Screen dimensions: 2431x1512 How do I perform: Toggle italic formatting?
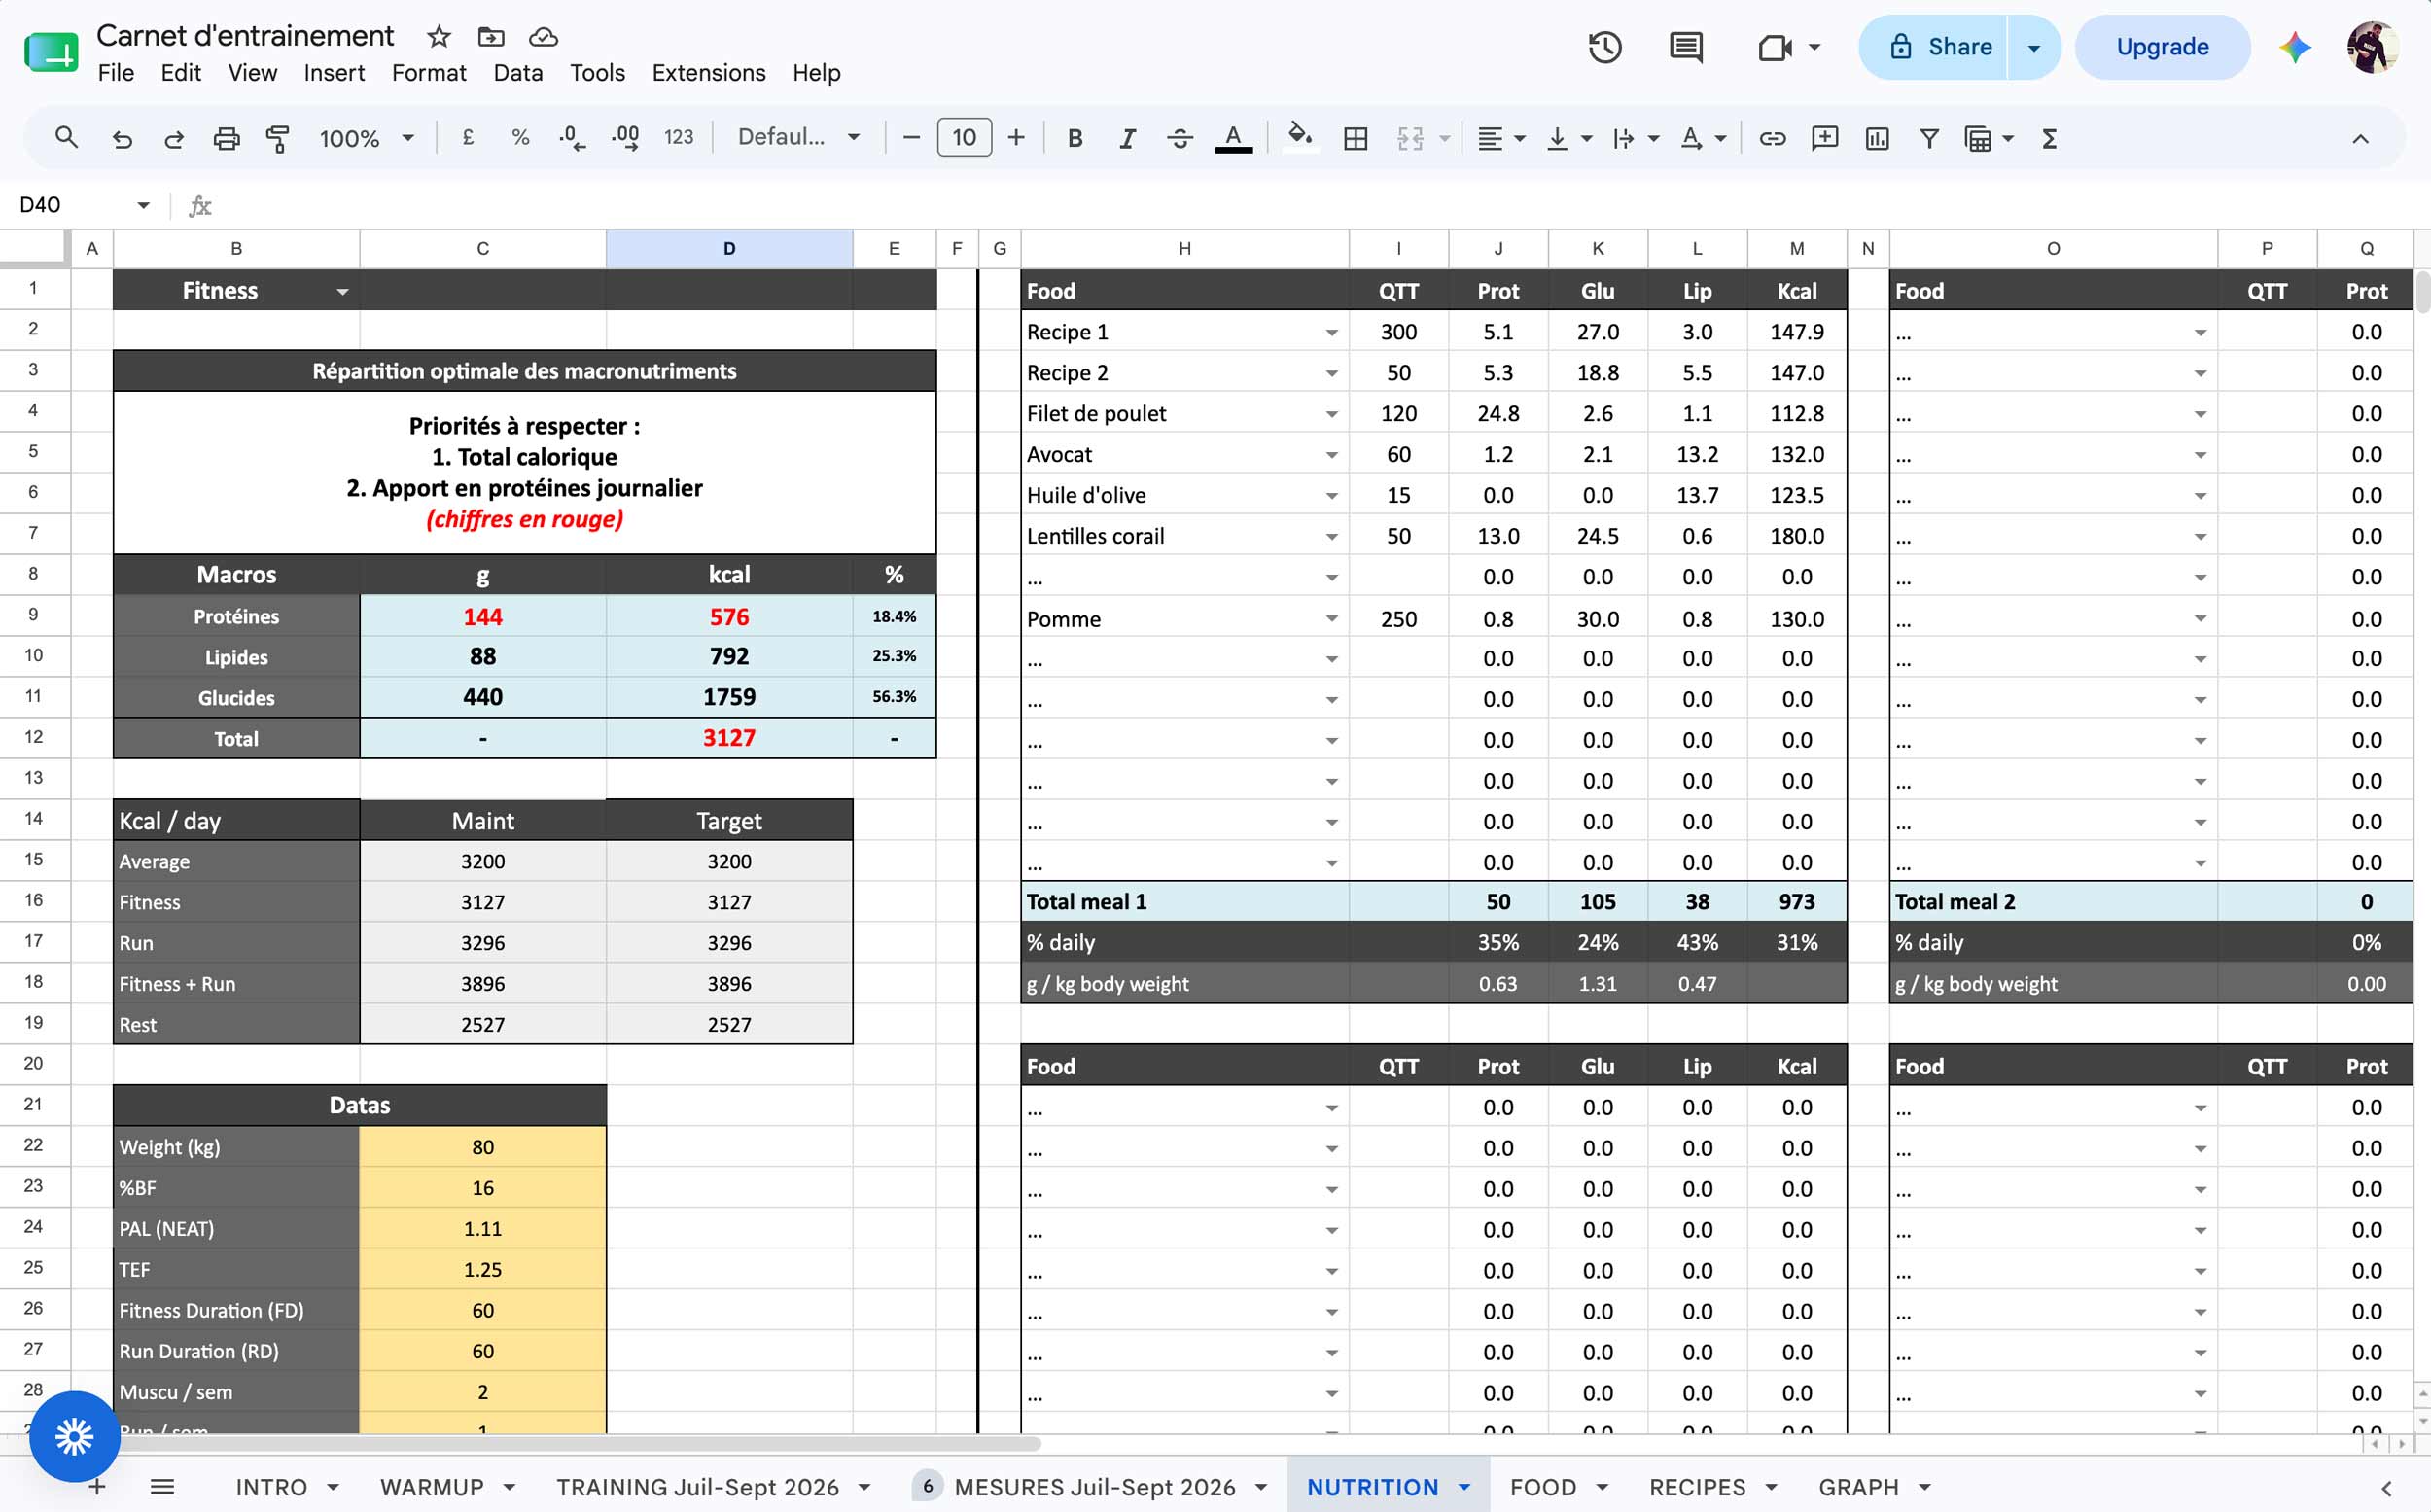coord(1127,138)
